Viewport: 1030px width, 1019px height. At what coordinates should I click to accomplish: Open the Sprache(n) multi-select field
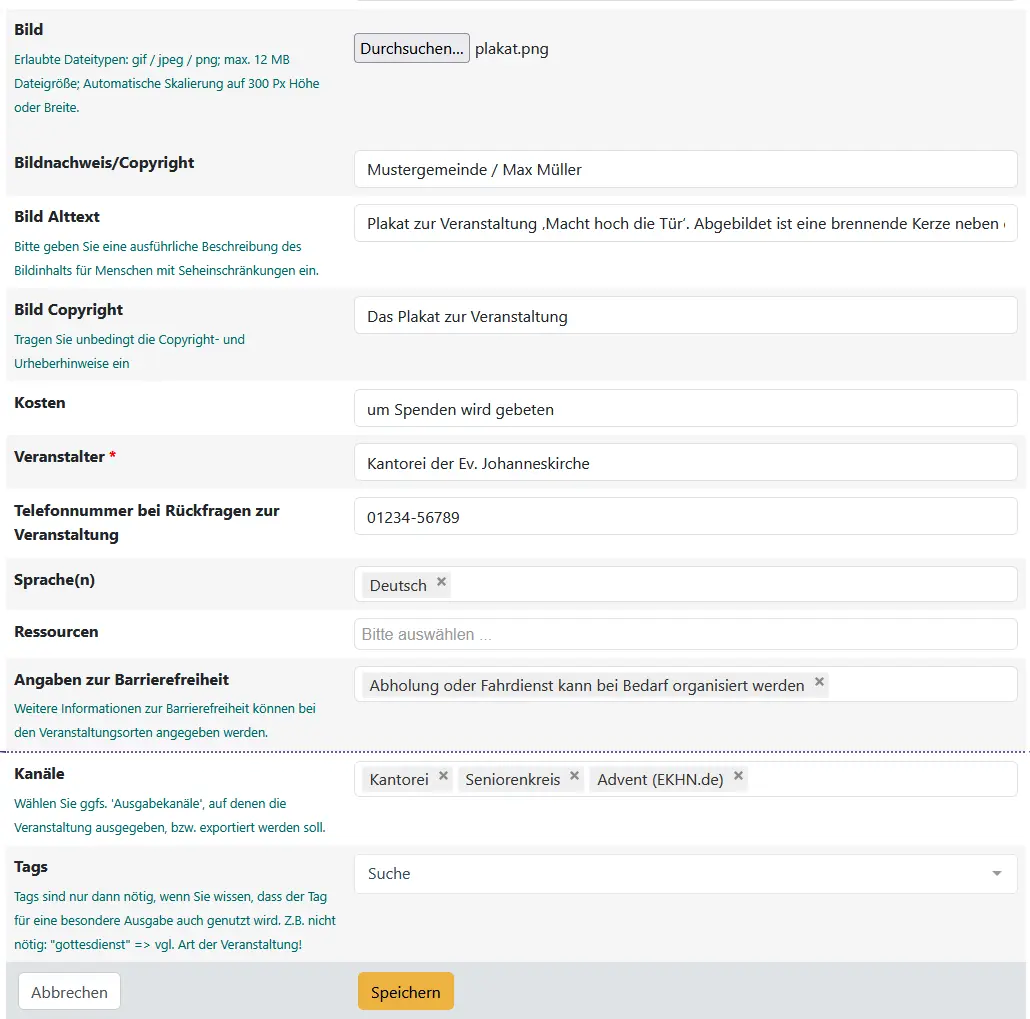[730, 585]
